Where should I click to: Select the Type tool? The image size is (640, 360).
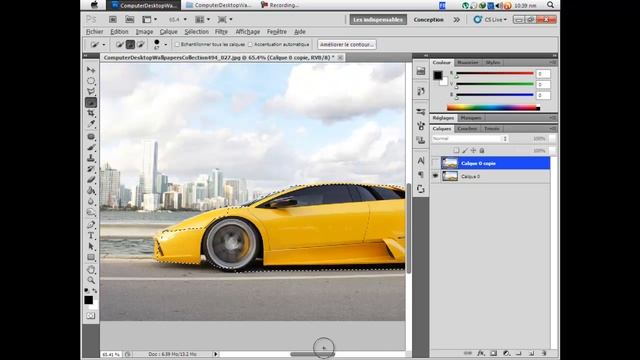91,236
